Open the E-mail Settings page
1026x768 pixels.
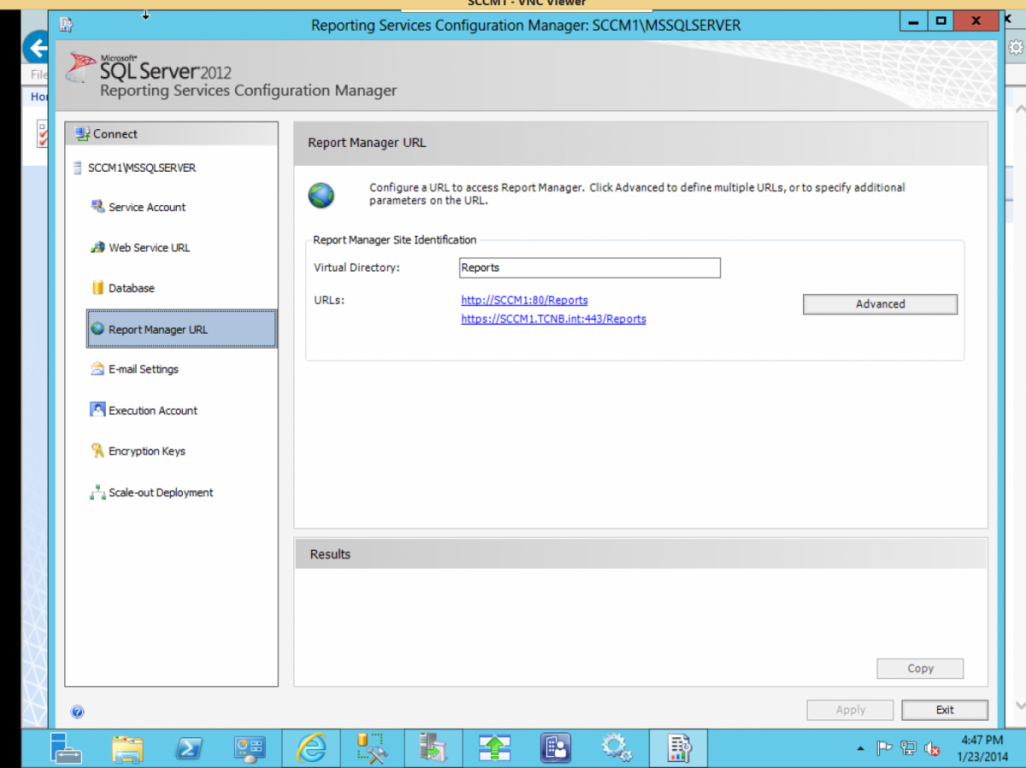click(143, 370)
